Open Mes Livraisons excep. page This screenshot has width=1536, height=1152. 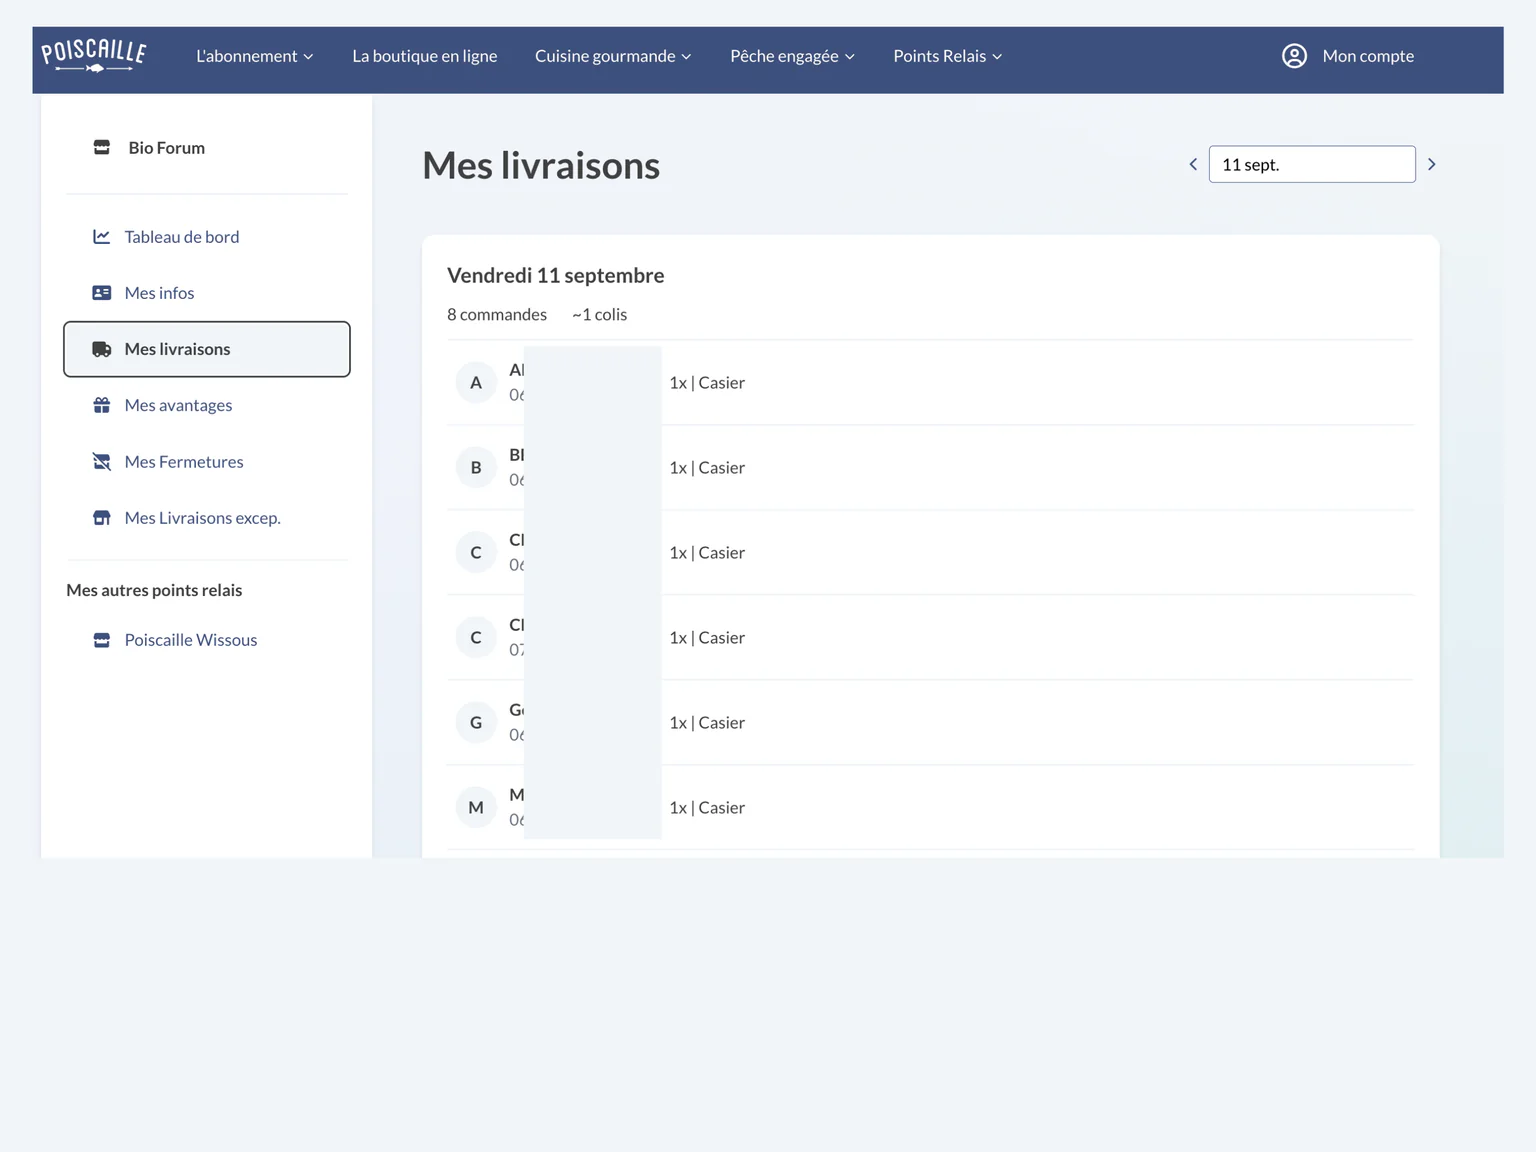(202, 518)
